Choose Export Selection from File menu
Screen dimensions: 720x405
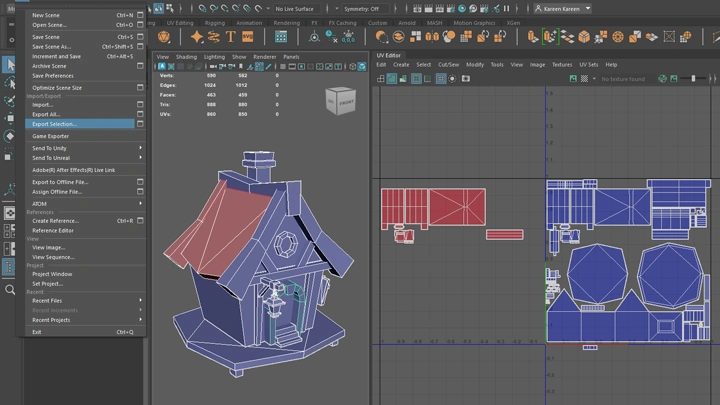coord(54,124)
